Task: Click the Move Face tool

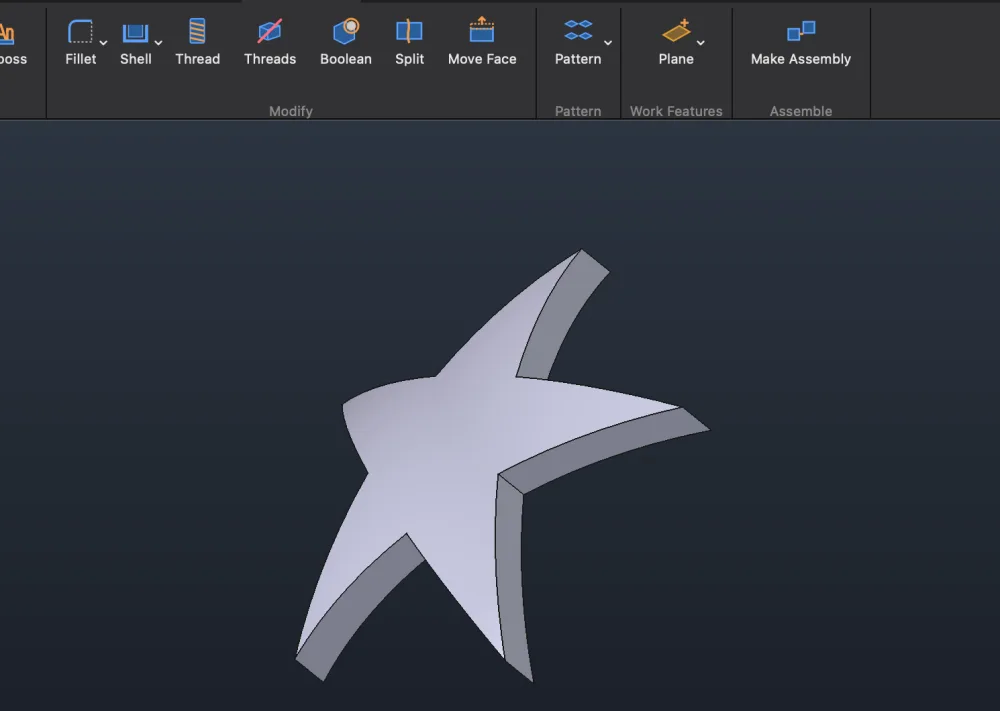Action: (482, 42)
